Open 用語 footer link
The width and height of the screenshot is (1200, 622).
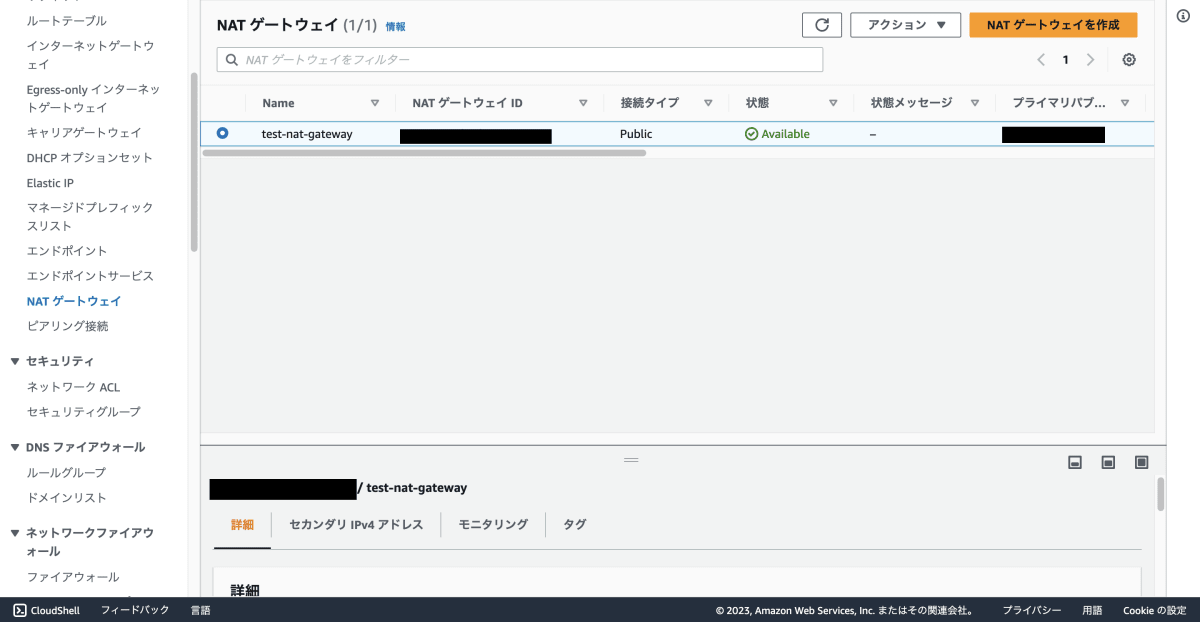pyautogui.click(x=1092, y=610)
